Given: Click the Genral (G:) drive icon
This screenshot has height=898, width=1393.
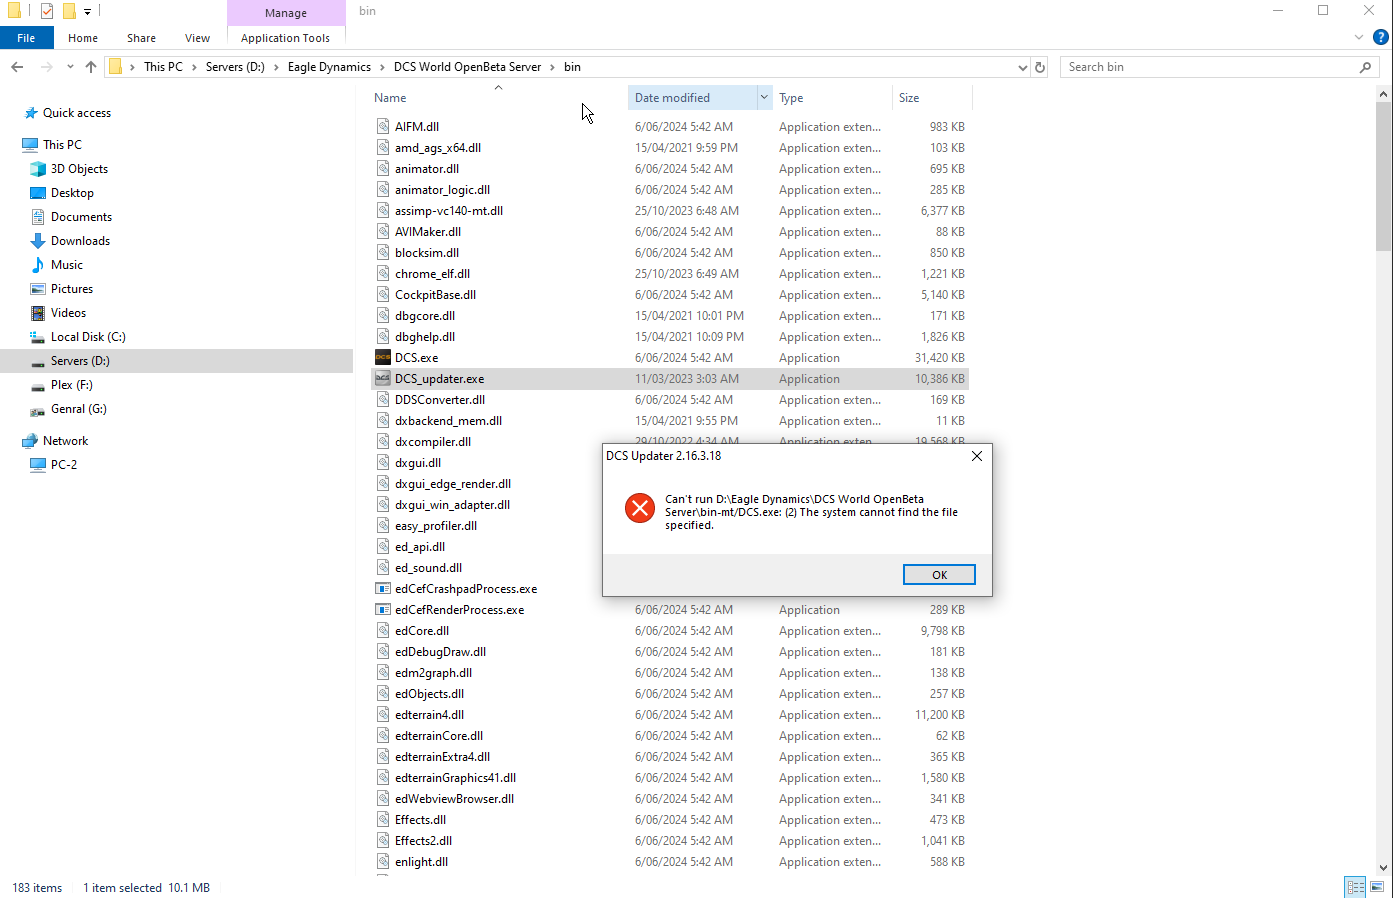Looking at the screenshot, I should pos(38,410).
